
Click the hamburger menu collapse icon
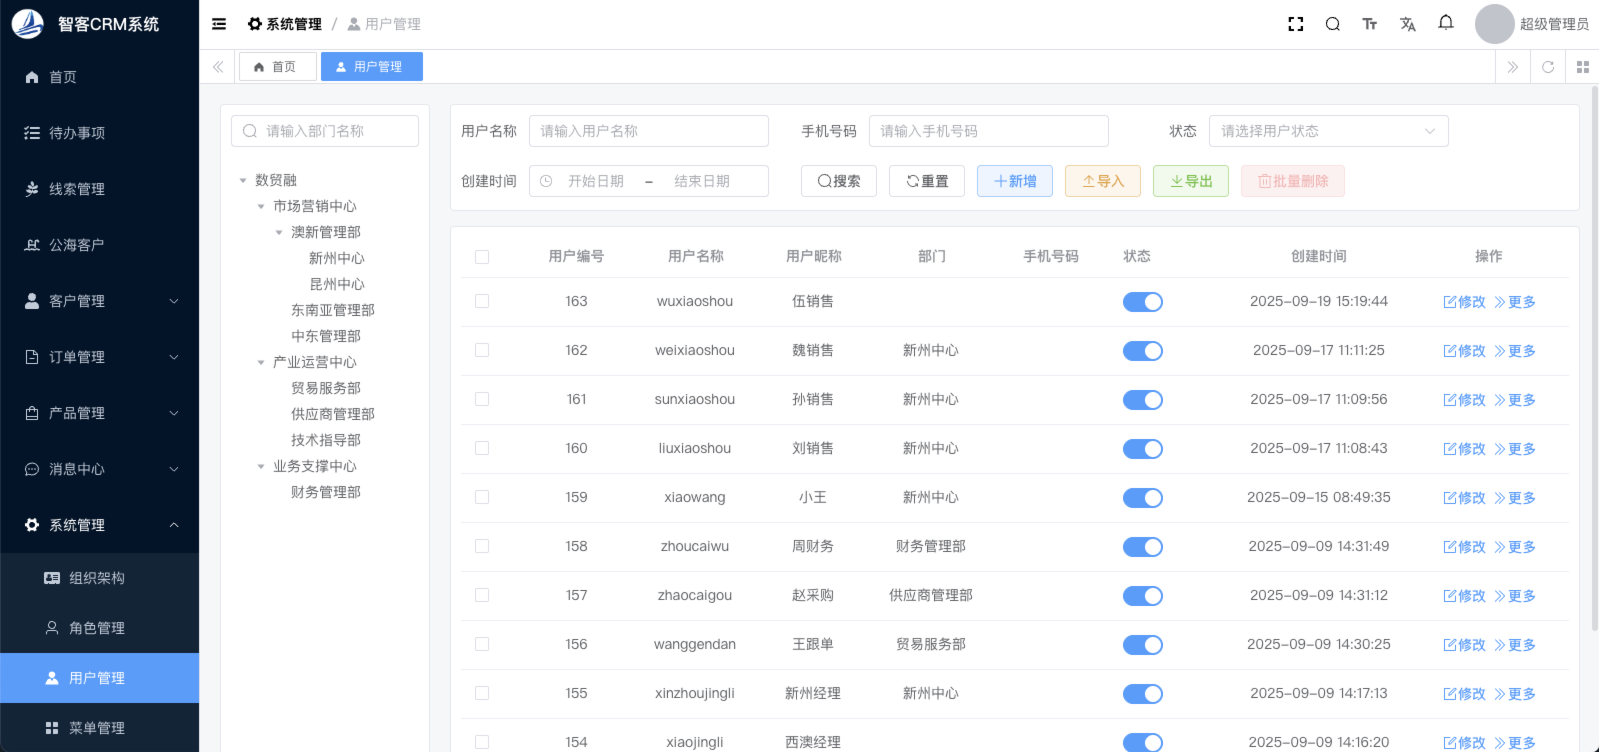pyautogui.click(x=219, y=24)
